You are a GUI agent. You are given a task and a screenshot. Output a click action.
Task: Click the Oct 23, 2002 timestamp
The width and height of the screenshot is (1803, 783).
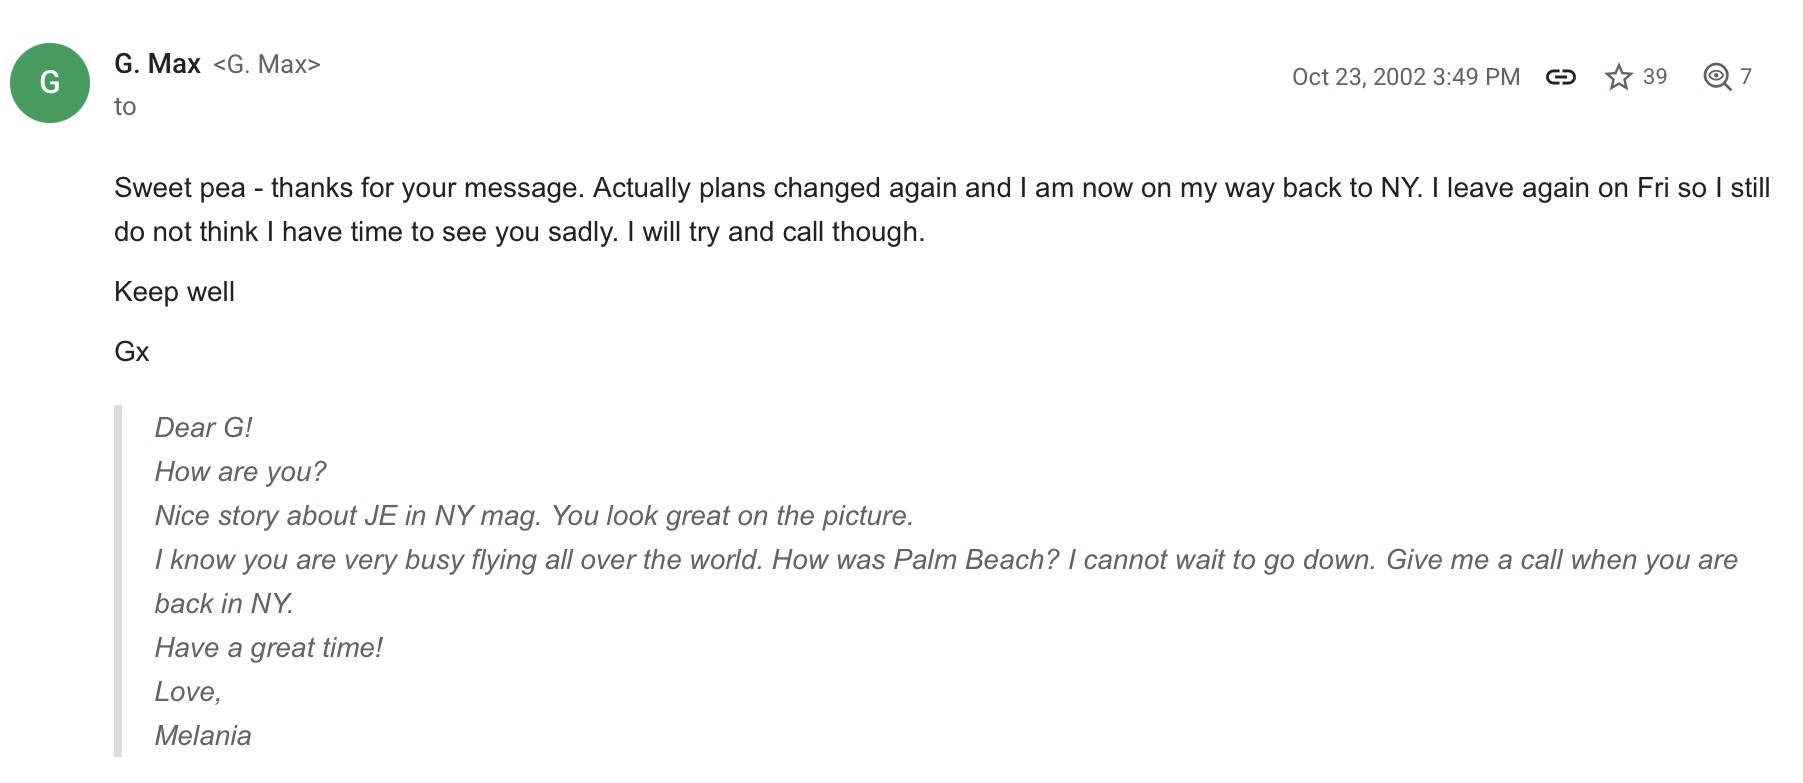(1405, 77)
